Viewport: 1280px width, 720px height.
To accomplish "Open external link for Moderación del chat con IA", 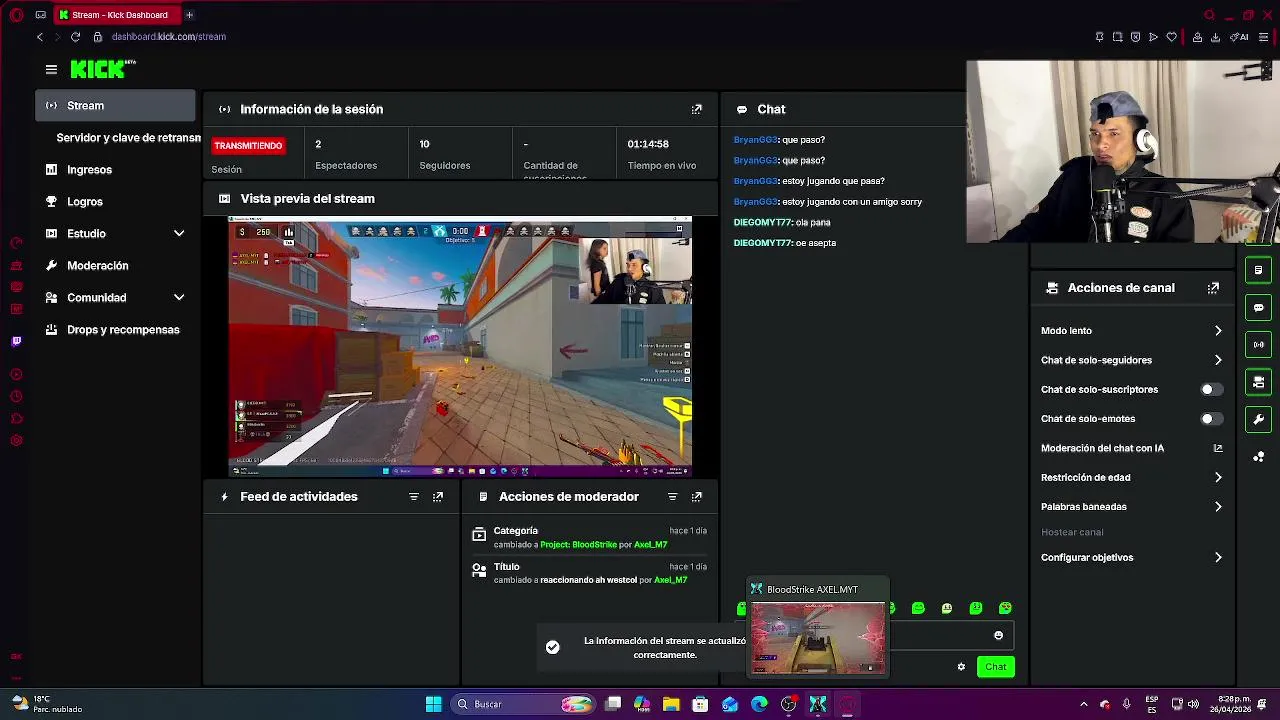I will click(1218, 448).
